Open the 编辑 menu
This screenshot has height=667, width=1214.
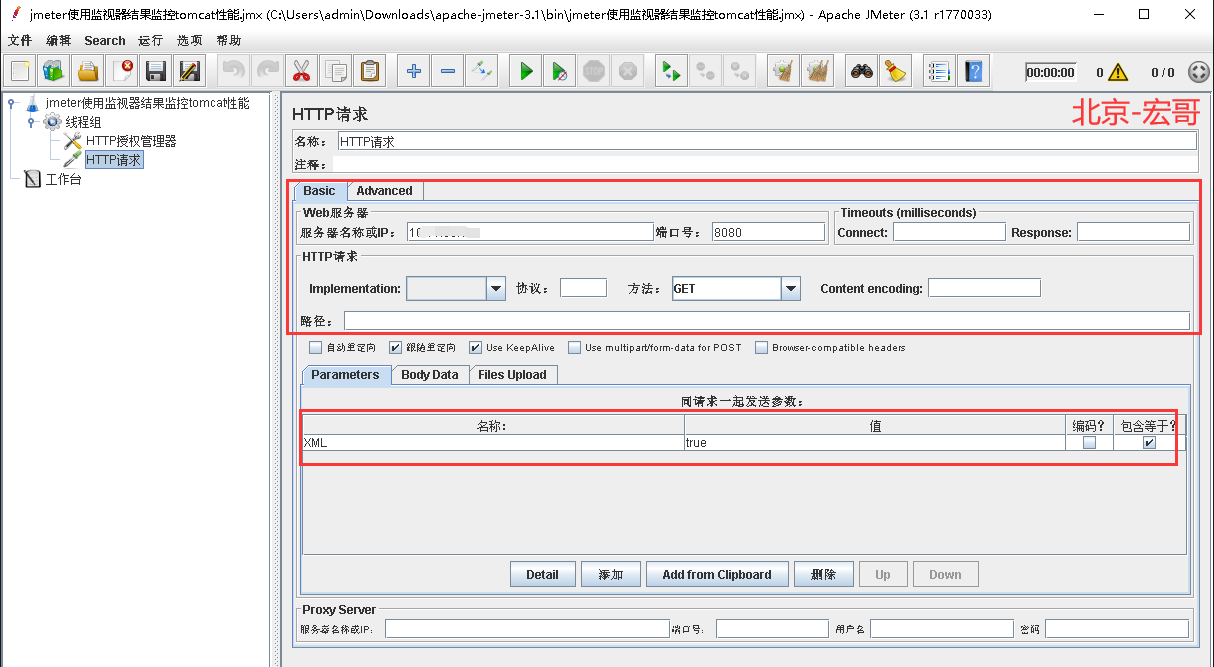59,40
